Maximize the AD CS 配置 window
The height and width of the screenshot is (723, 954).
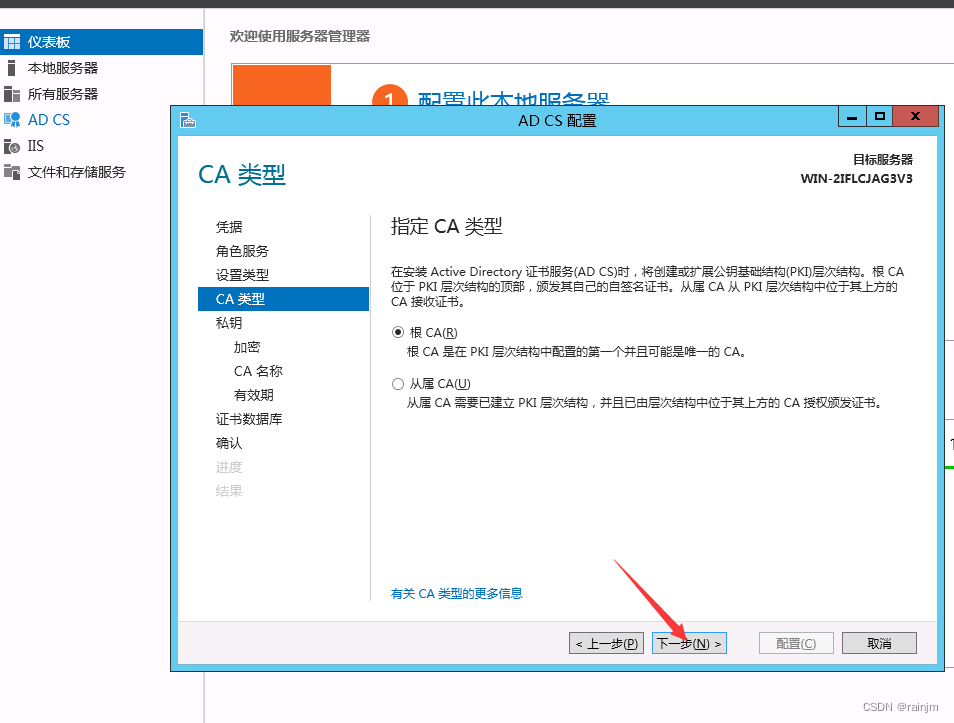879,116
